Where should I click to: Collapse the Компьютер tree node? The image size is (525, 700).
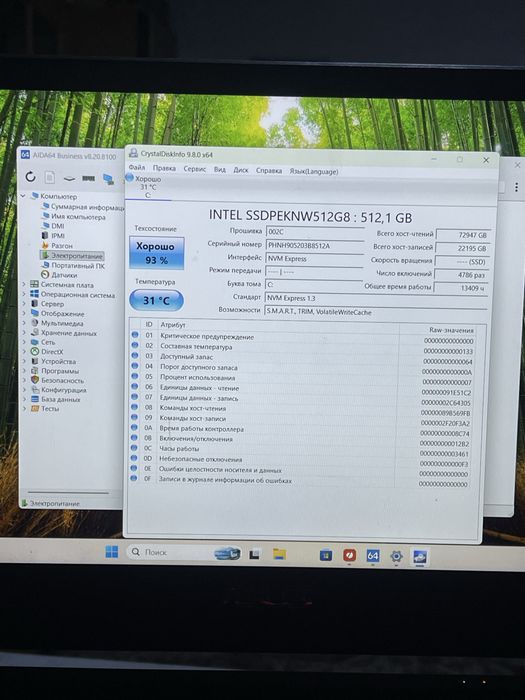pyautogui.click(x=23, y=196)
